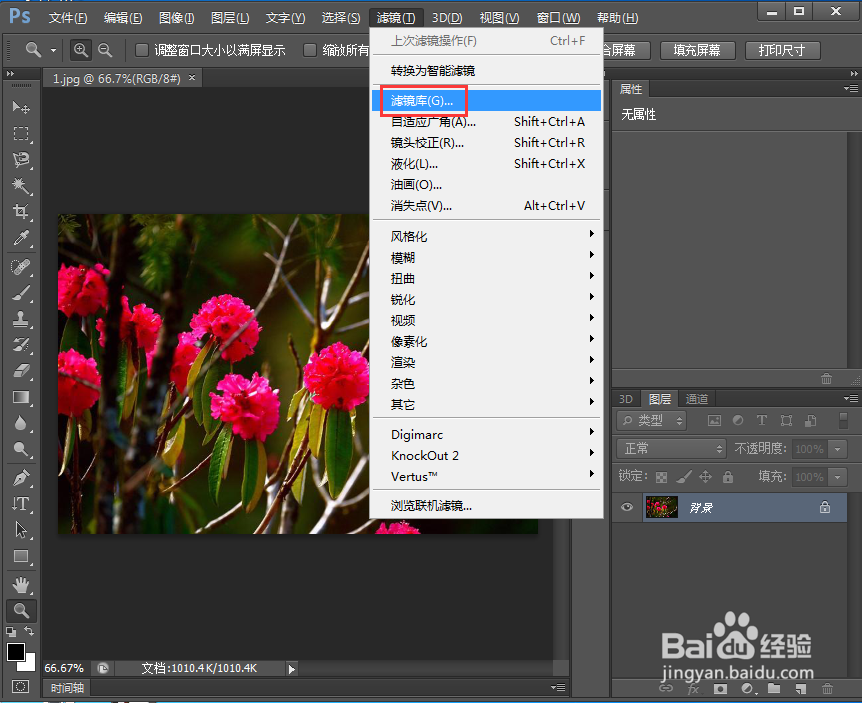Screen dimensions: 862x703
Task: Click the 打印尺寸 button
Action: click(x=783, y=50)
